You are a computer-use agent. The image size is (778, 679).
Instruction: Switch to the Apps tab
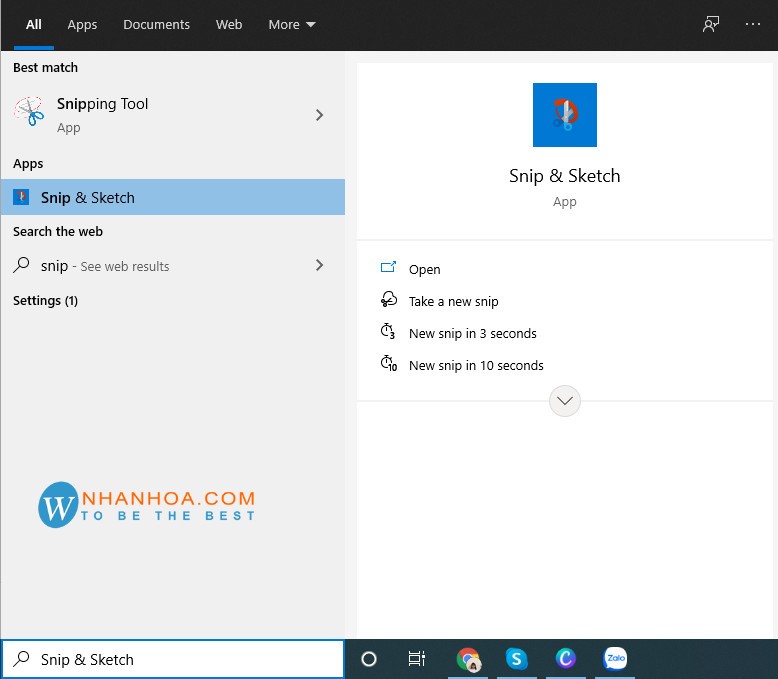click(x=82, y=24)
